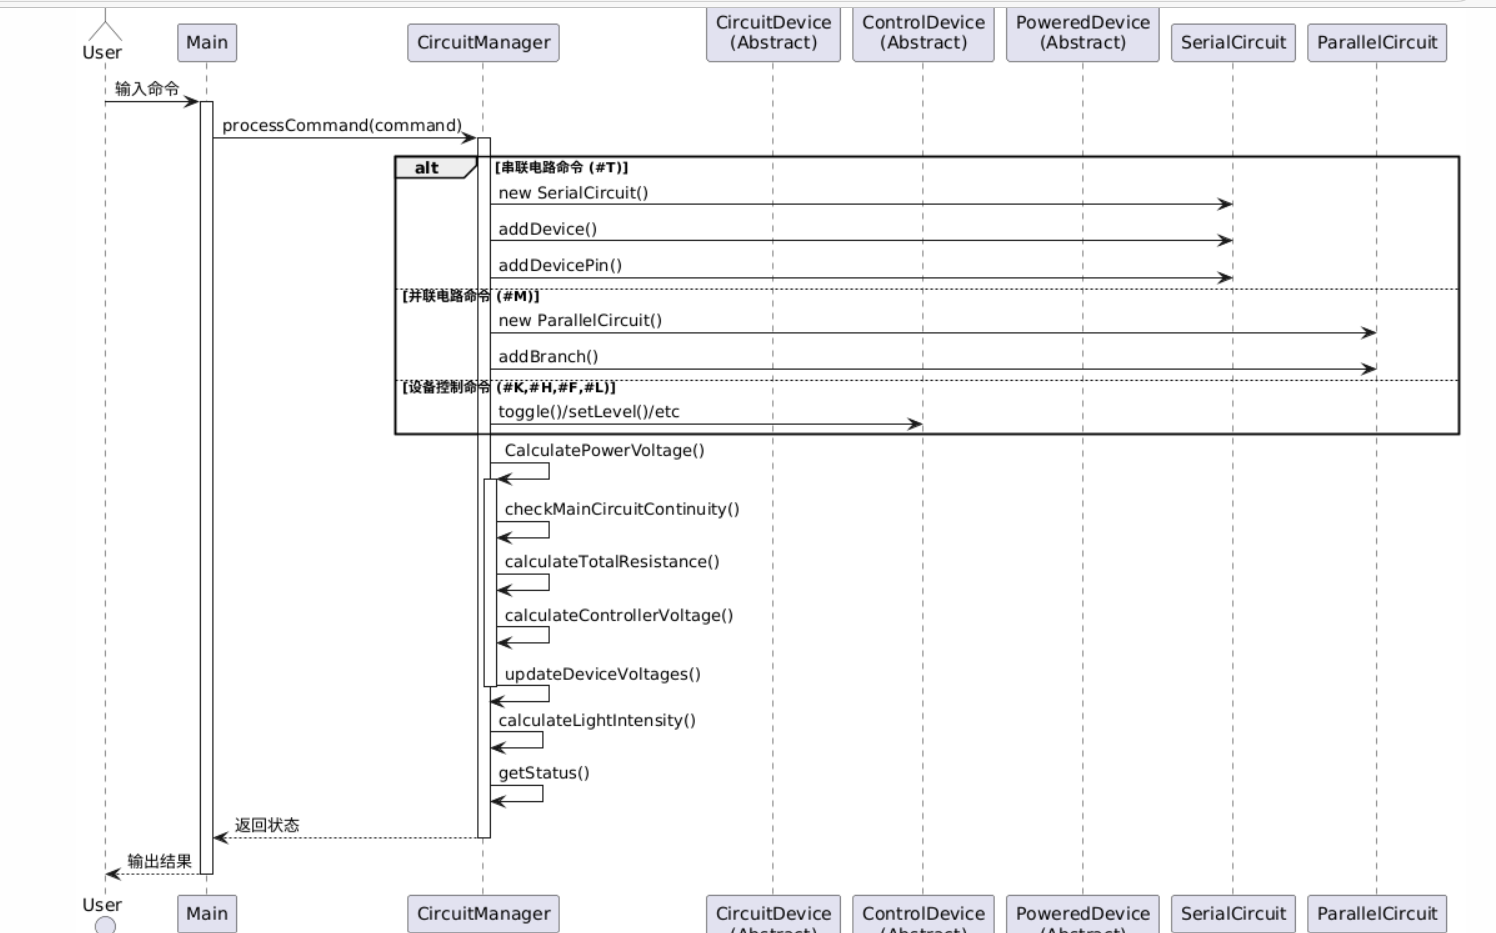This screenshot has width=1496, height=933.
Task: Select the addDevice() message label
Action: point(547,229)
